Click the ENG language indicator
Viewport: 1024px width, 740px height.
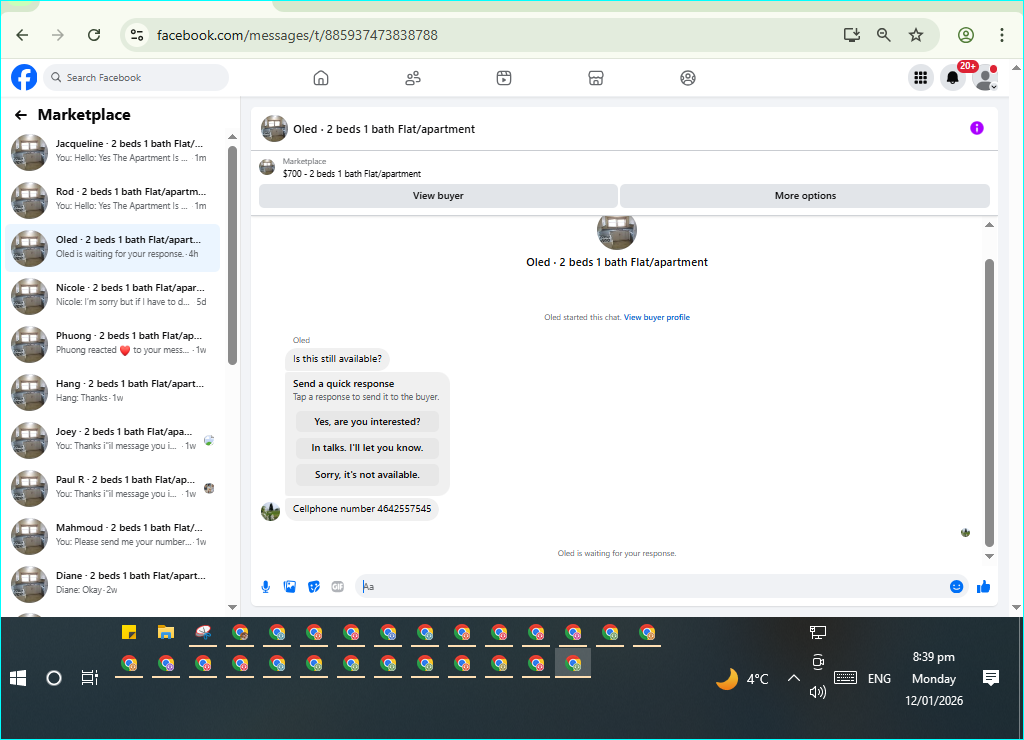pos(879,679)
